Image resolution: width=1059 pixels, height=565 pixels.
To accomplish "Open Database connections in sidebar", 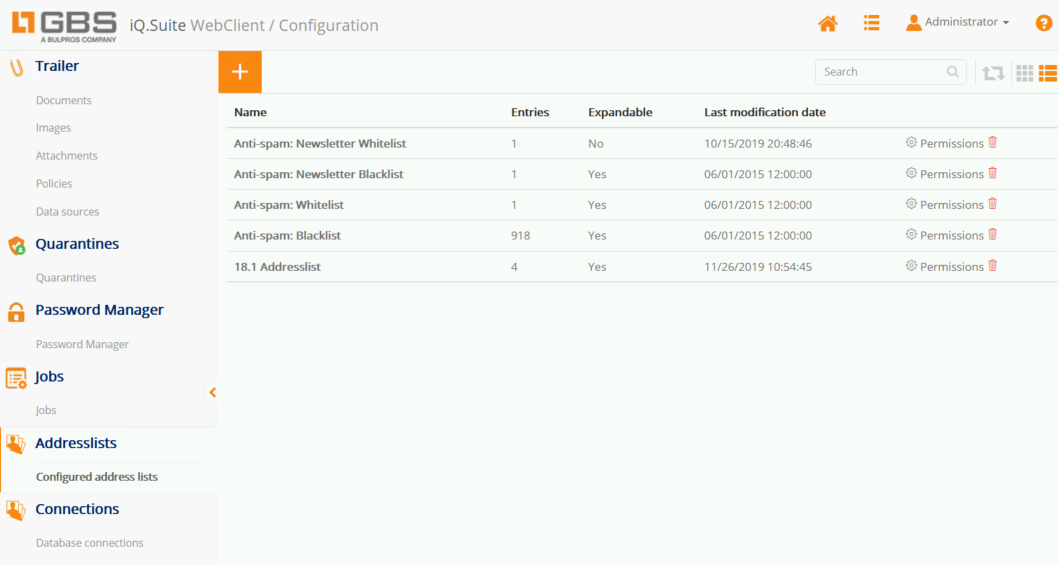I will [89, 543].
